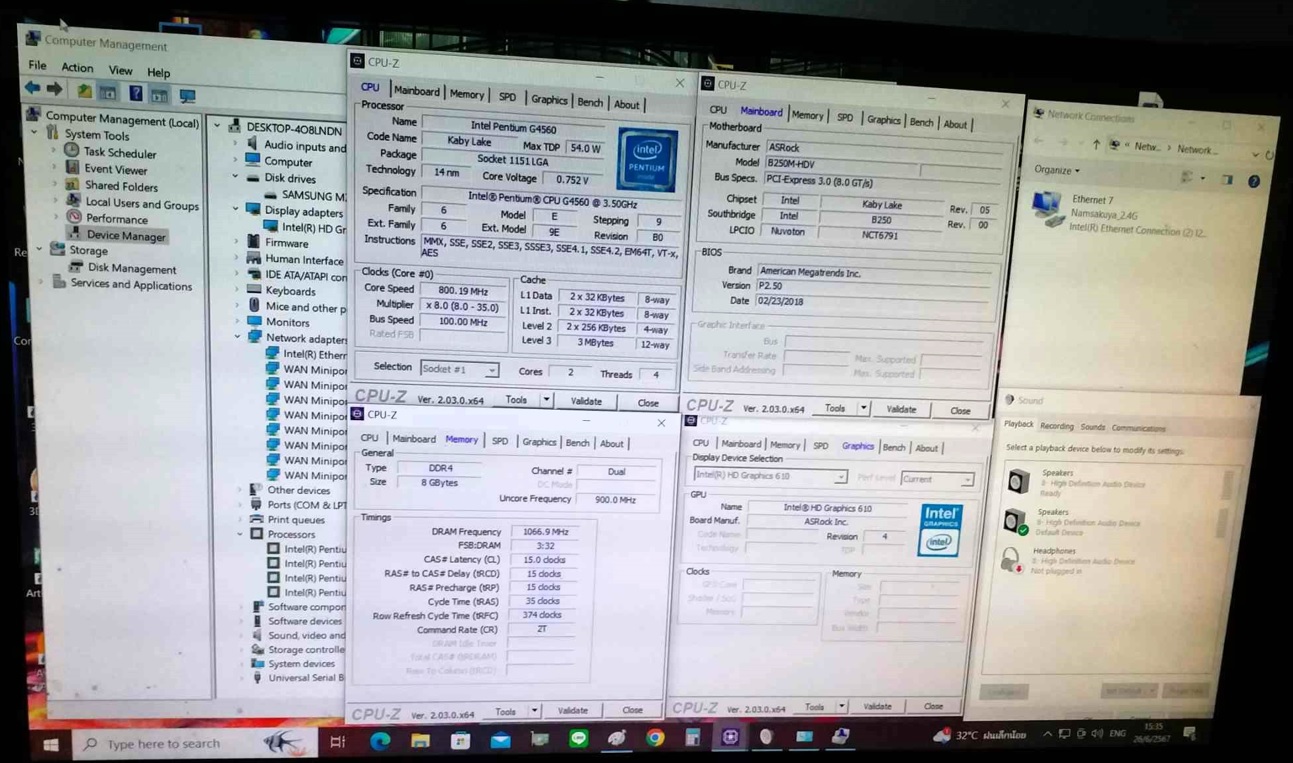Open the Help menu in Computer Management

click(x=158, y=72)
